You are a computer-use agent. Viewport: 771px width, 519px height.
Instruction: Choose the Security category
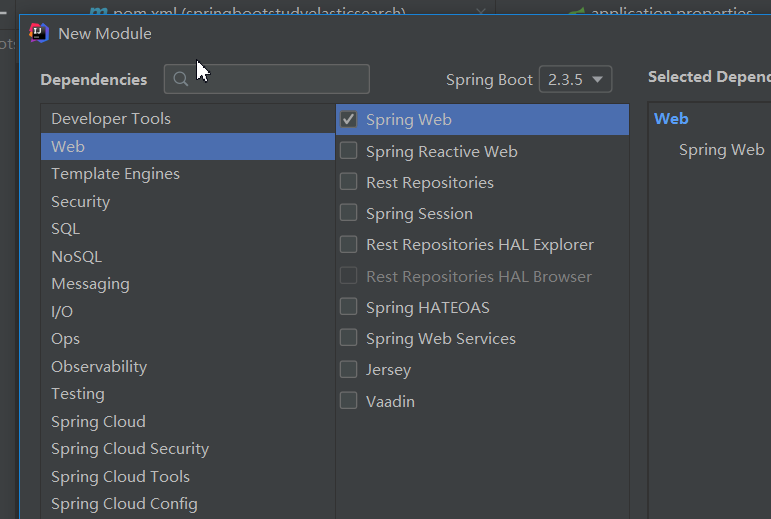pos(188,202)
